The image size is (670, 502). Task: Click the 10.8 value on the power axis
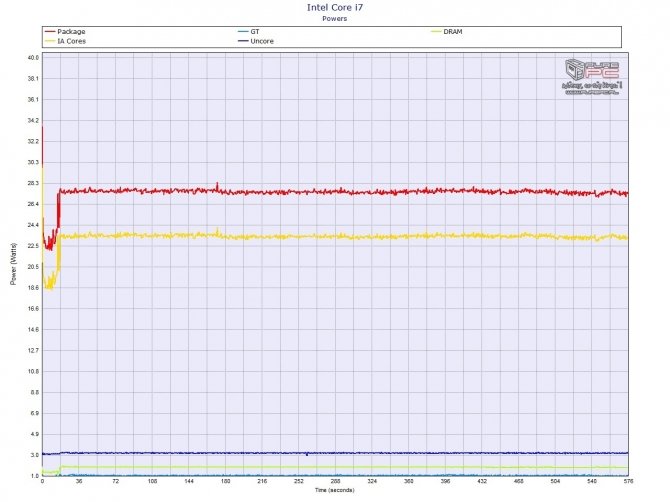point(33,372)
